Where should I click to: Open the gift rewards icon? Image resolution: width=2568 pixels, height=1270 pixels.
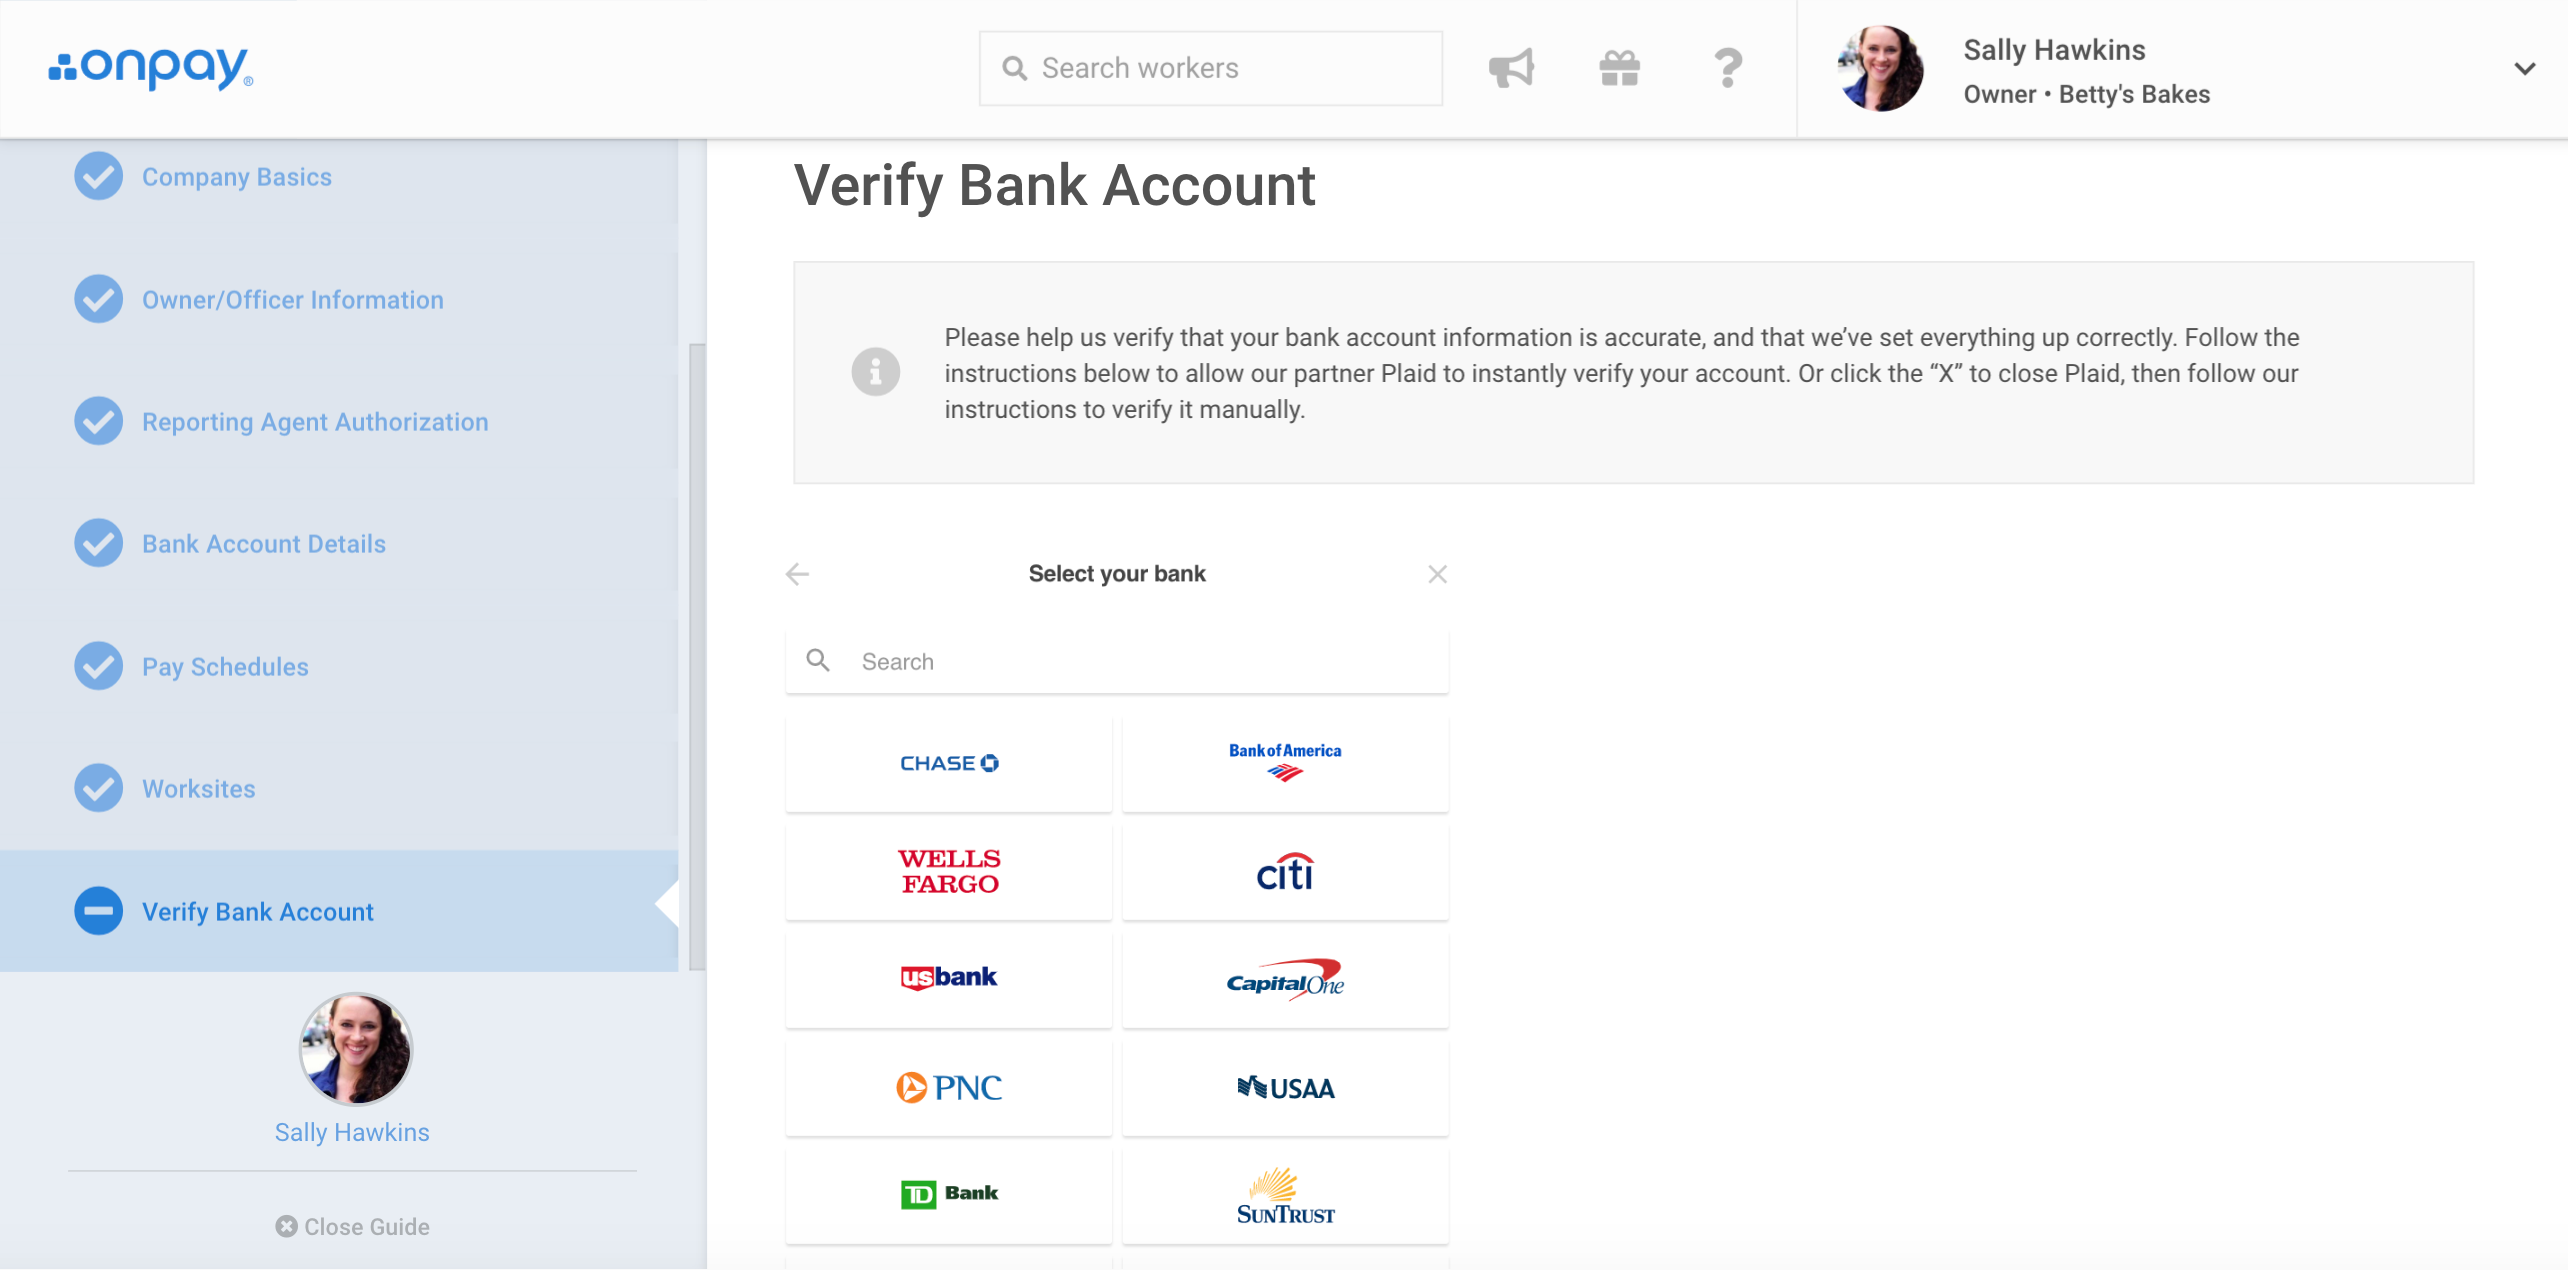1619,68
